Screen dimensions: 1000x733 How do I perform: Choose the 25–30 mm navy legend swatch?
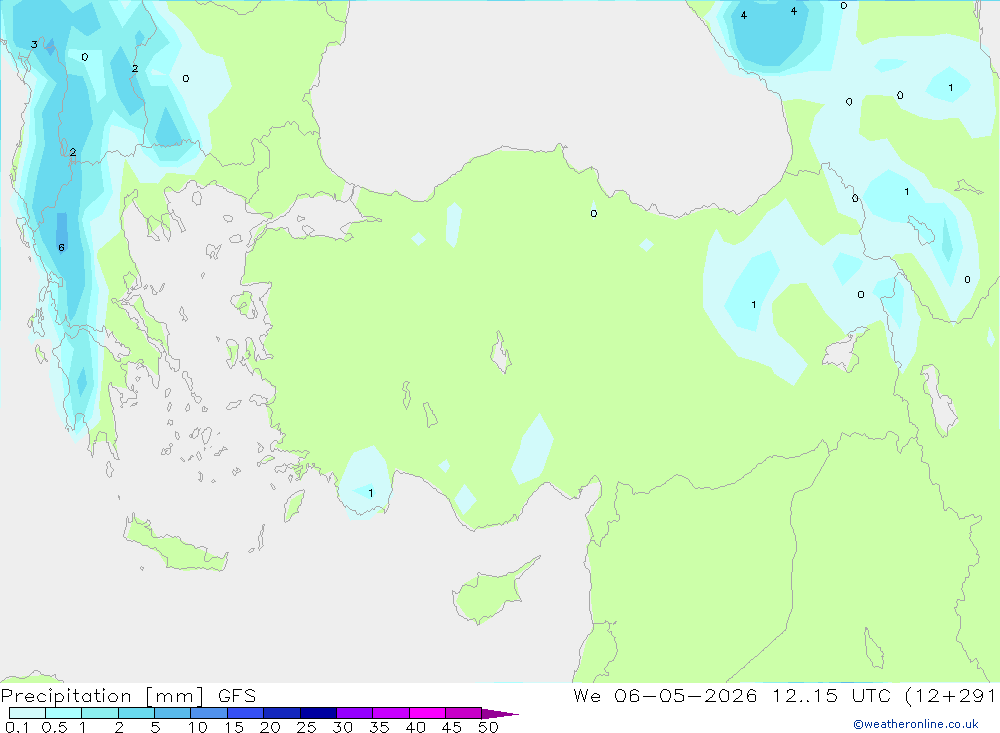[318, 713]
